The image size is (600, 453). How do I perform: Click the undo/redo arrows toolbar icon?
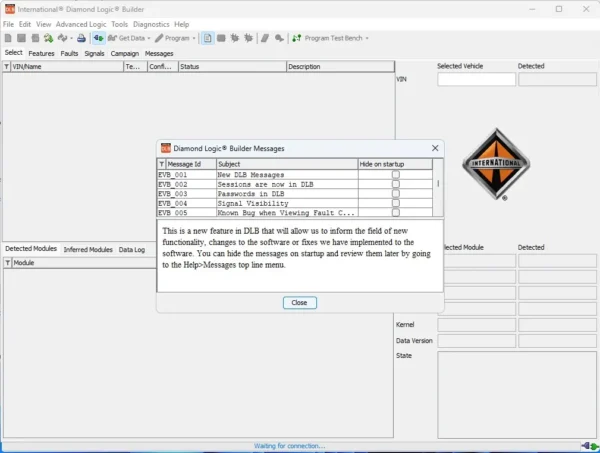pyautogui.click(x=62, y=38)
